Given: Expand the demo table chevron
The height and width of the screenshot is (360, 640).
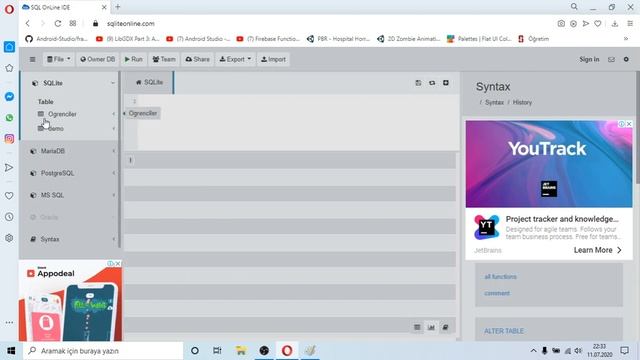Looking at the screenshot, I should [x=113, y=129].
